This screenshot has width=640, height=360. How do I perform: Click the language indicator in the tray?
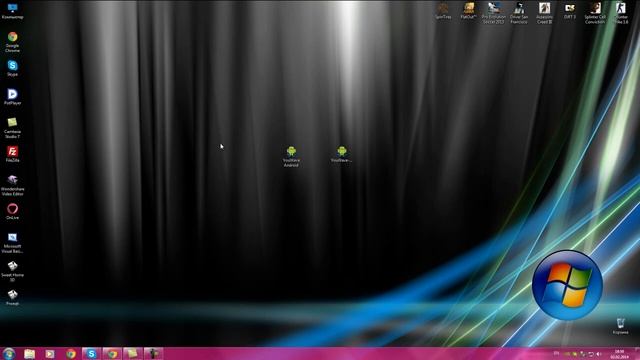pos(556,354)
